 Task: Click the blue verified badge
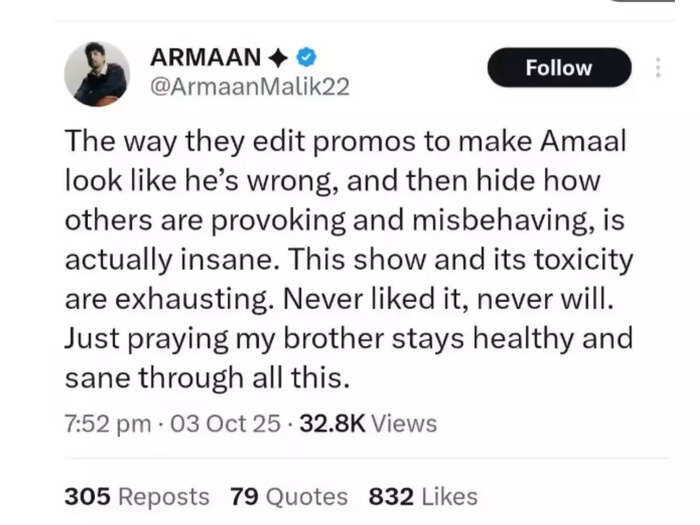click(x=307, y=57)
